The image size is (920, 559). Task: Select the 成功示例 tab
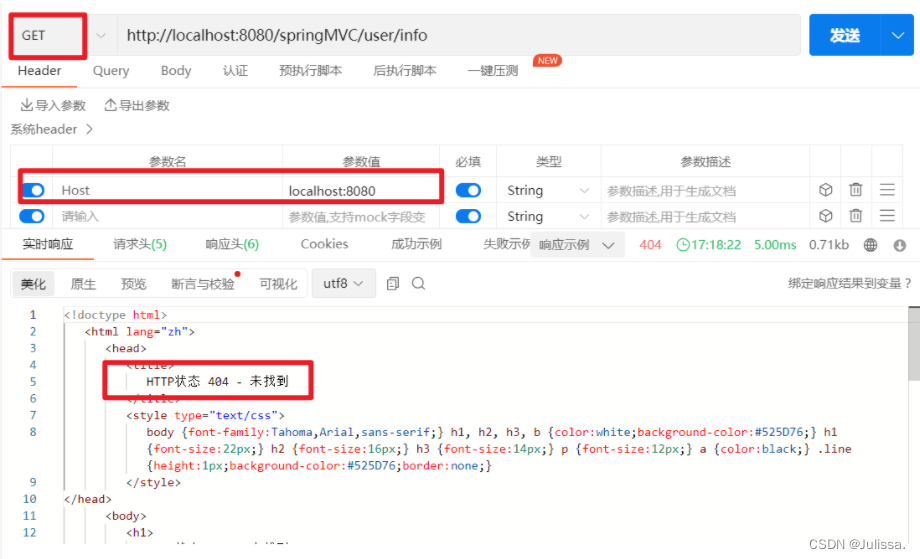416,244
